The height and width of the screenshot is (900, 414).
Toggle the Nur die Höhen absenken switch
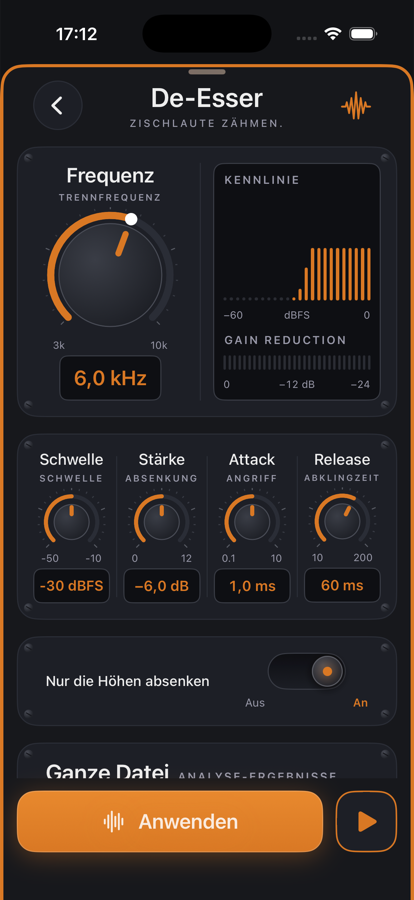click(x=306, y=671)
